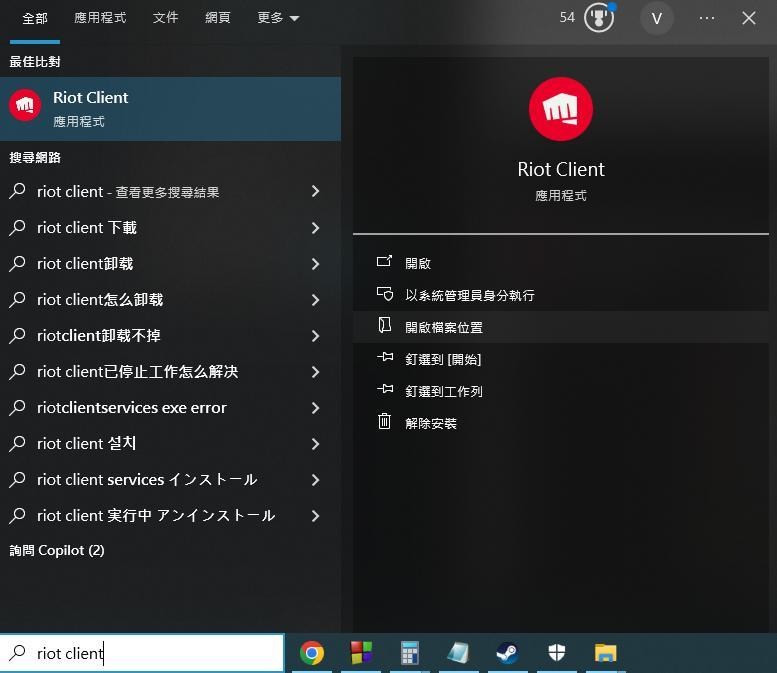Open the notepad-like app on taskbar

(458, 653)
